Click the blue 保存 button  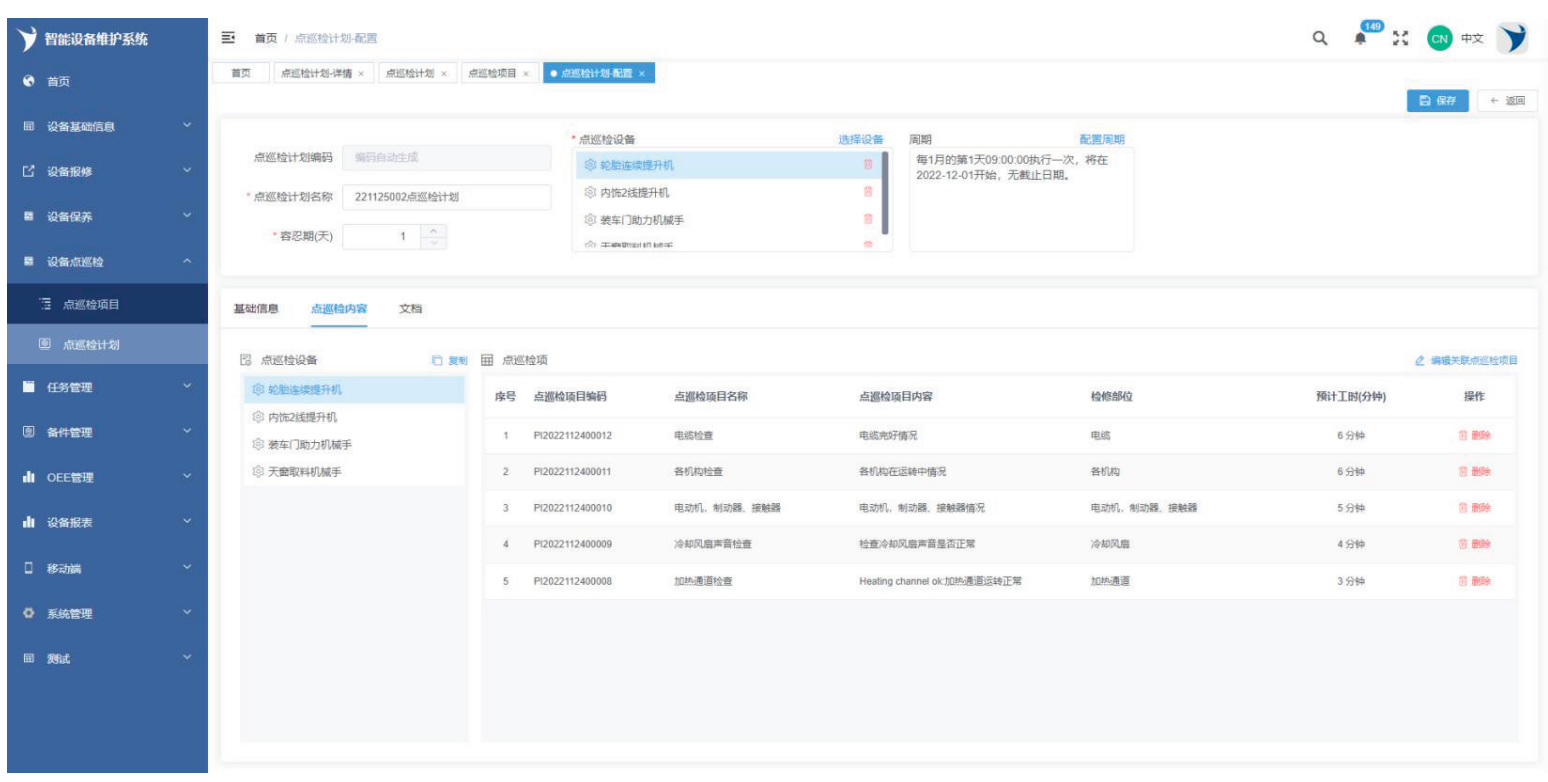coord(1437,101)
